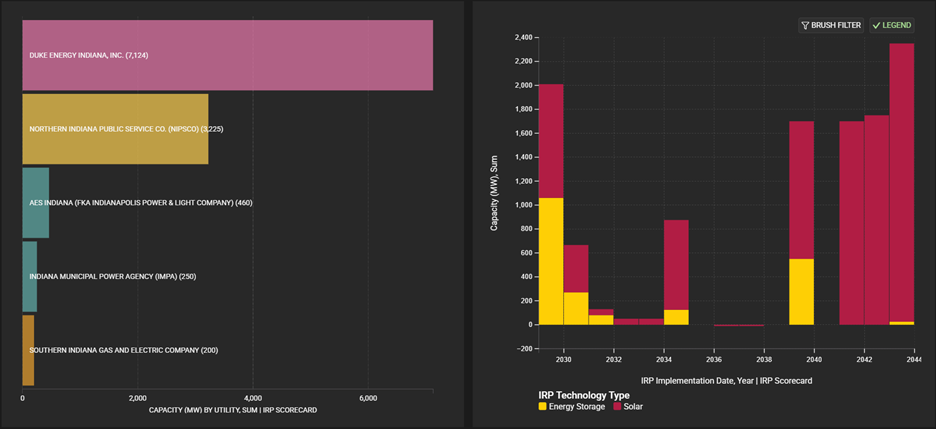Click the IRP Technology Type legend title

click(584, 395)
